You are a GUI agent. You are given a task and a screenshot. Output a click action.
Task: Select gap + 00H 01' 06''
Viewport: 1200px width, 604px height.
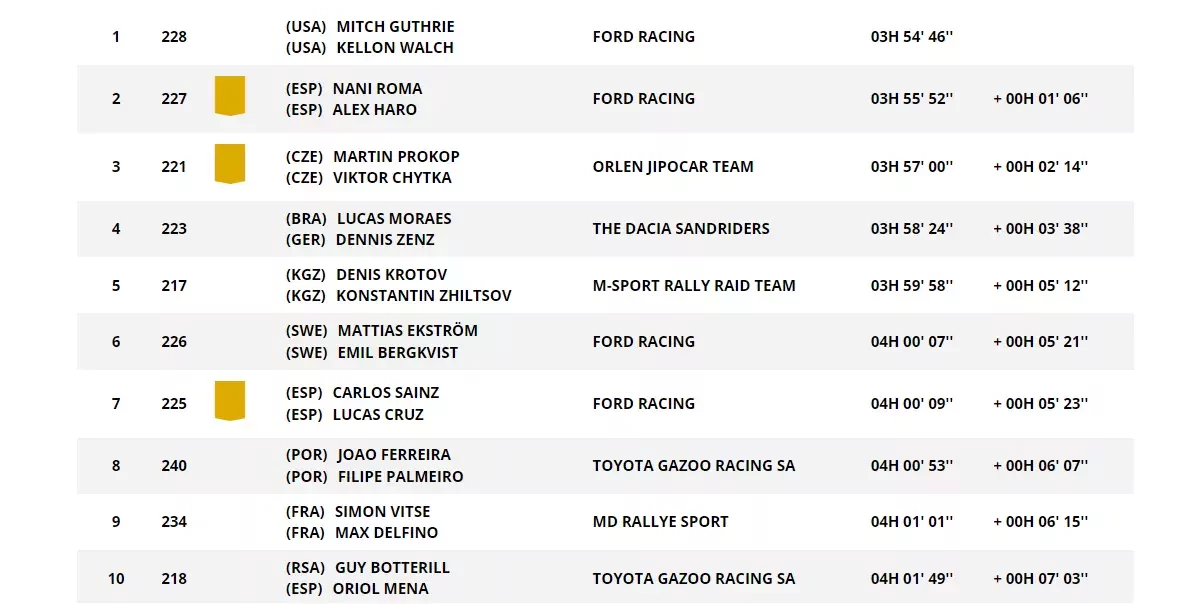click(1040, 98)
